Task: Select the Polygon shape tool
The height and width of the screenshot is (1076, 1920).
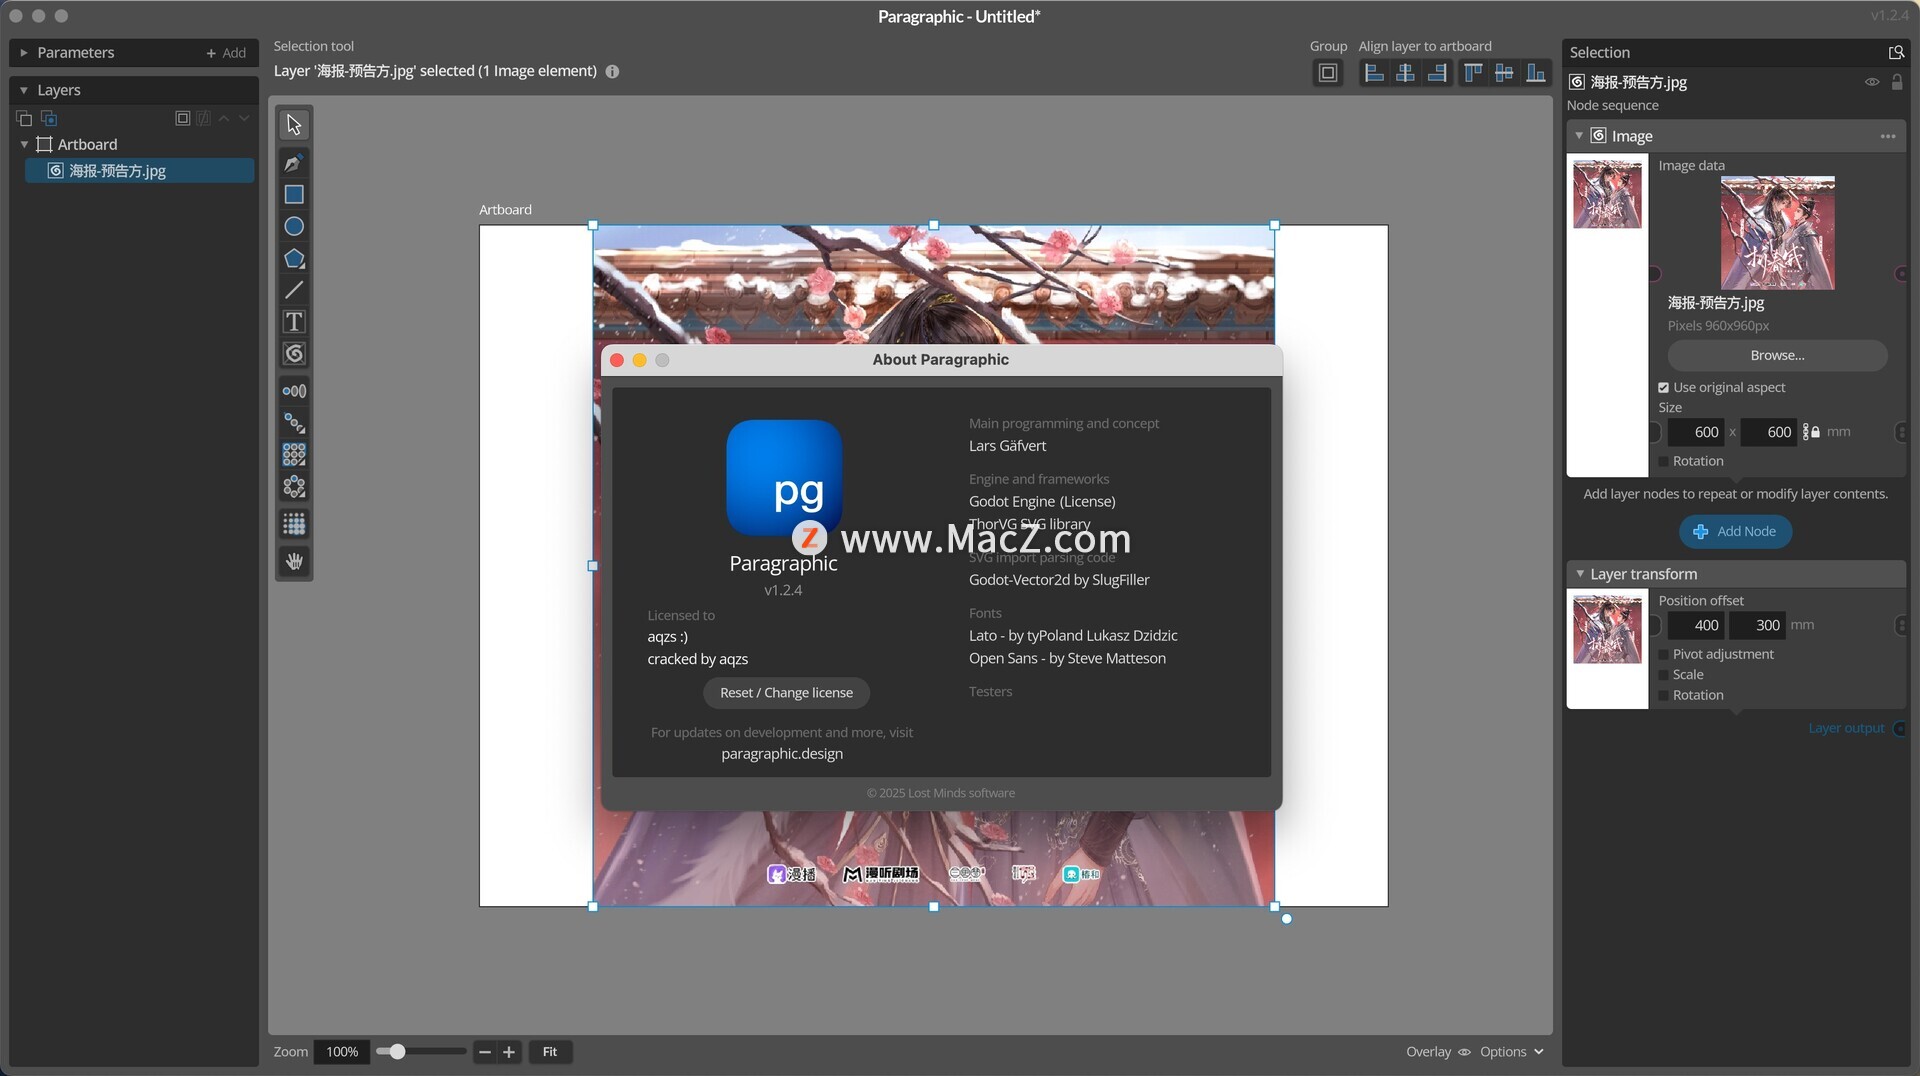Action: point(294,258)
